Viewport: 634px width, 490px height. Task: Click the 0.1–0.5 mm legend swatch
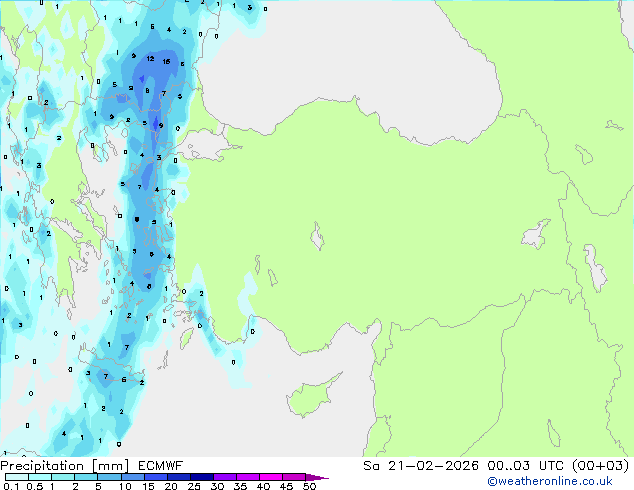click(17, 477)
